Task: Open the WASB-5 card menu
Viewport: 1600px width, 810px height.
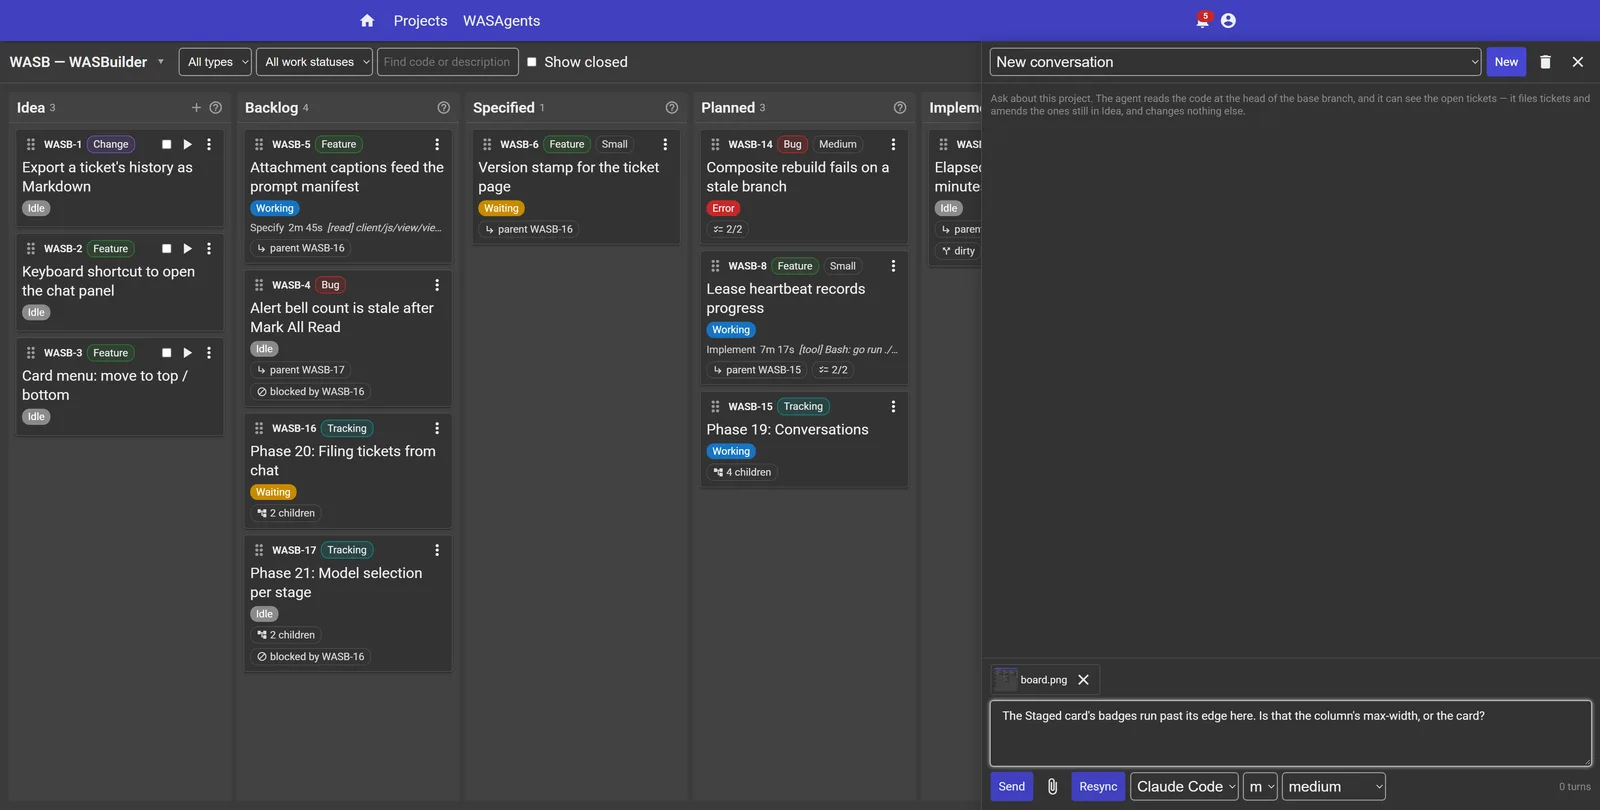Action: [437, 144]
